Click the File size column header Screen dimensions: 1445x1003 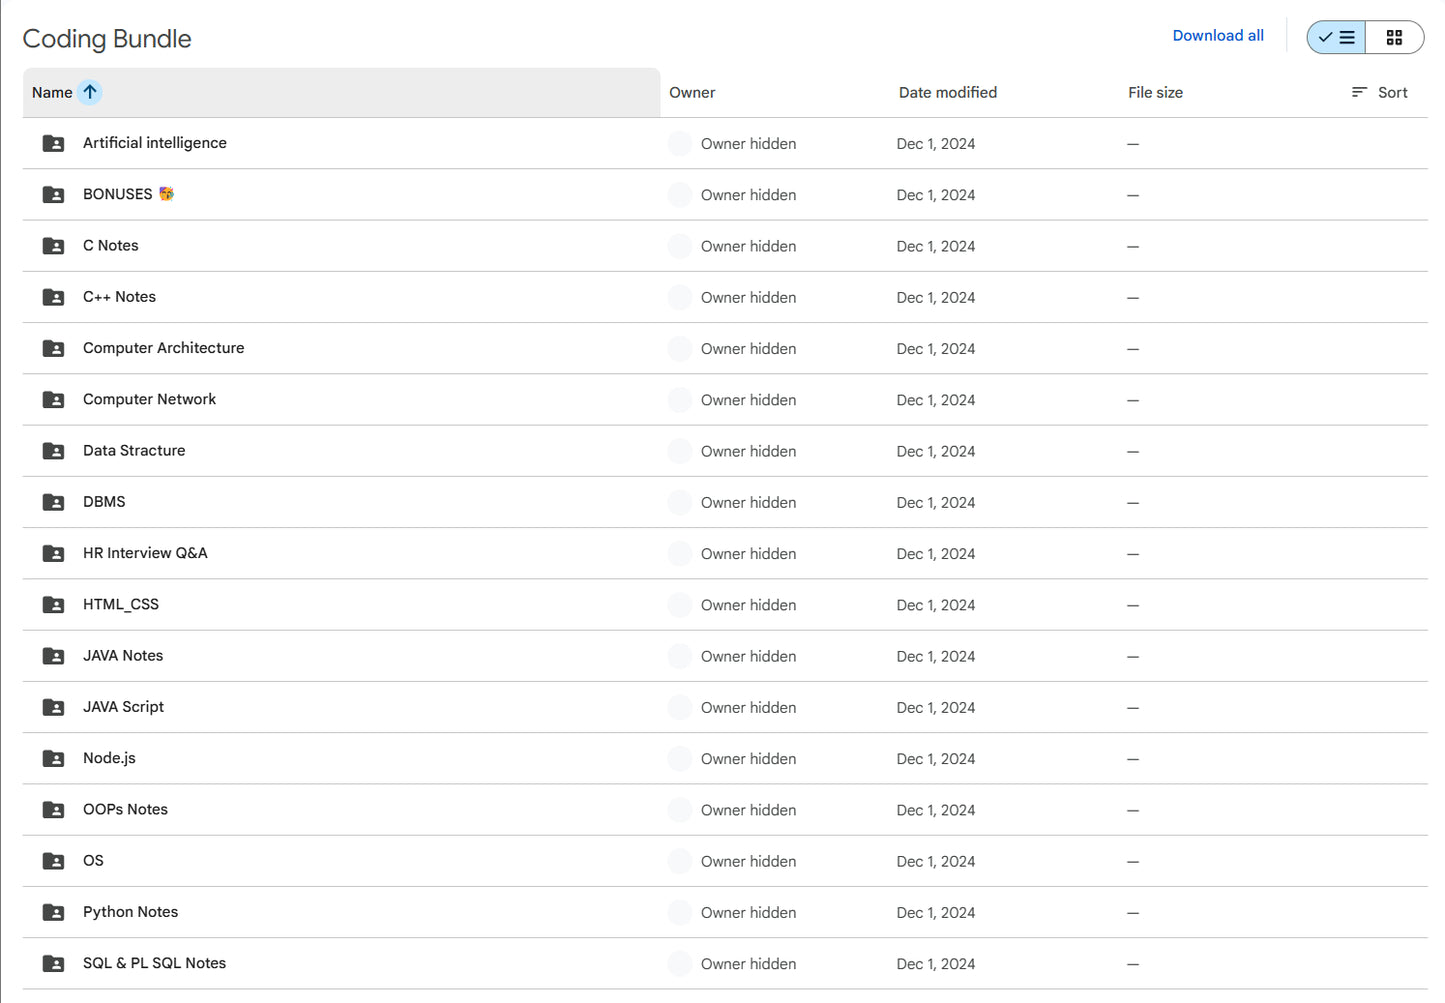pos(1155,93)
